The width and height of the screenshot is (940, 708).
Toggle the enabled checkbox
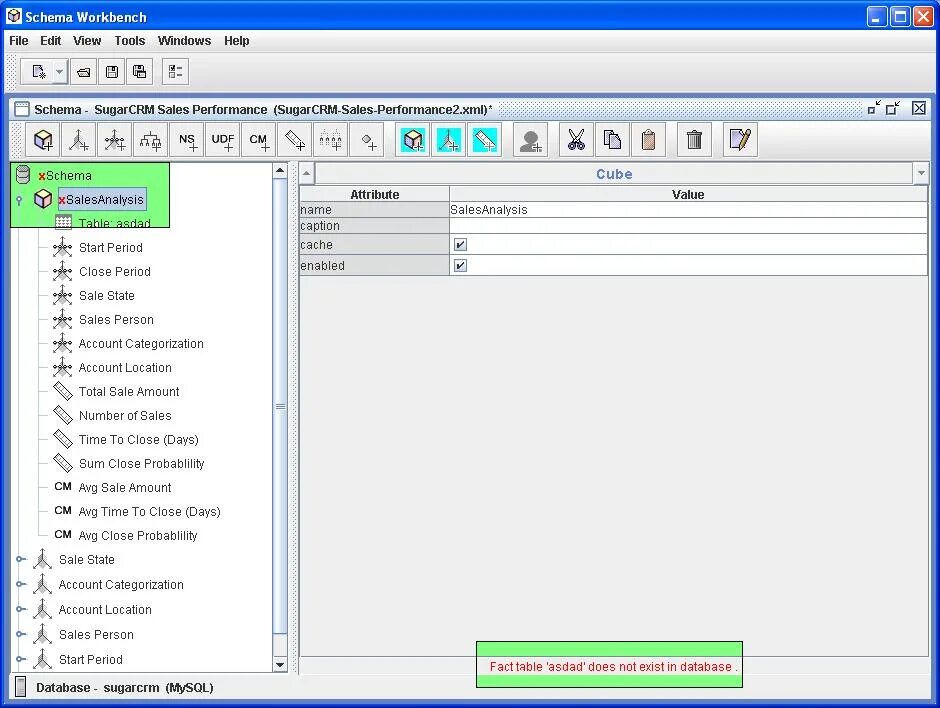pyautogui.click(x=460, y=266)
